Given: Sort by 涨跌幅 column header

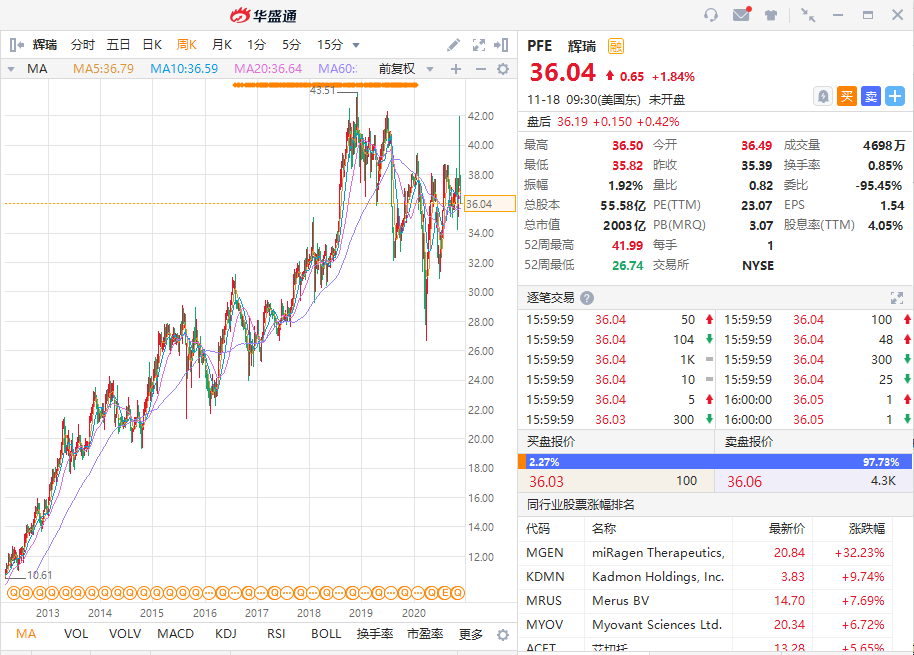Looking at the screenshot, I should tap(867, 529).
